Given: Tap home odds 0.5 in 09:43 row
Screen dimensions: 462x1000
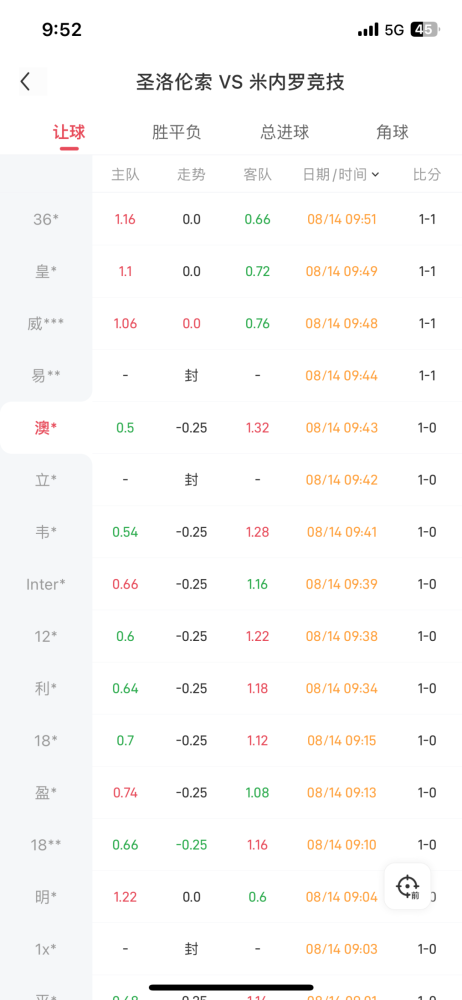Looking at the screenshot, I should [x=125, y=428].
